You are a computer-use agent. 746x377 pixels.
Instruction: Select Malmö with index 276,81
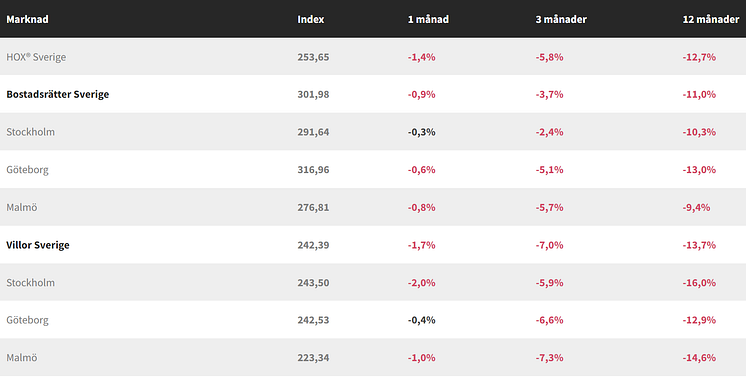click(x=21, y=208)
